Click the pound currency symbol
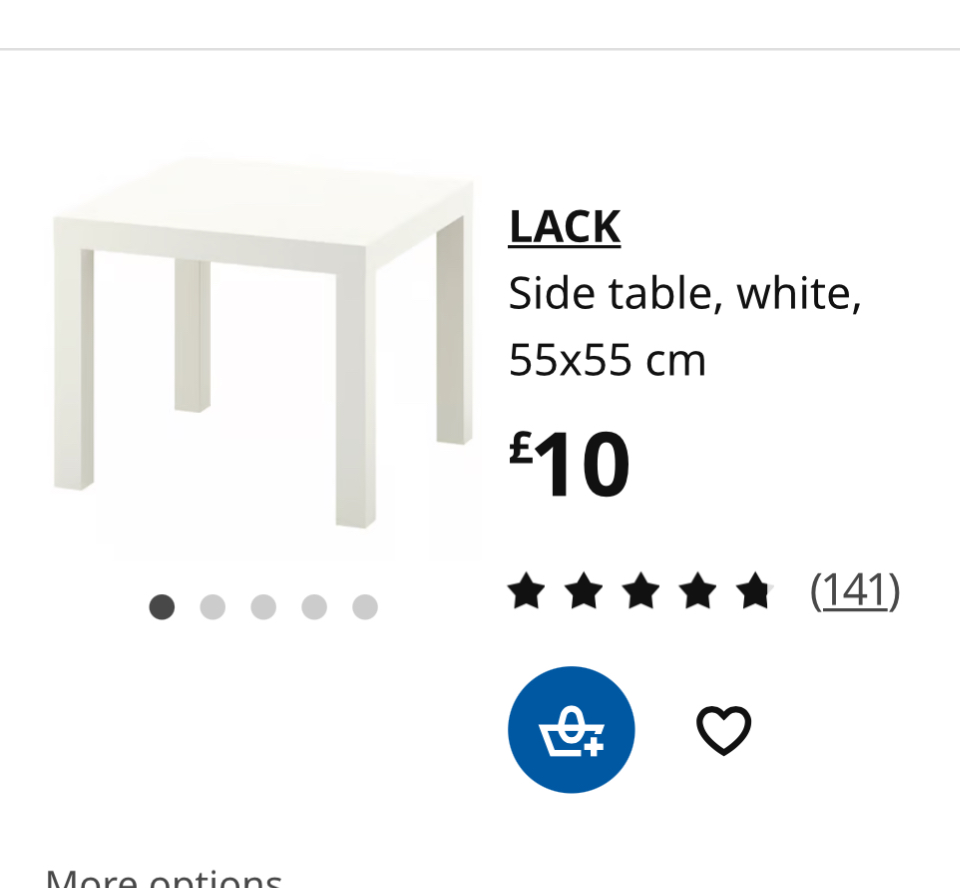Image resolution: width=960 pixels, height=888 pixels. 521,449
